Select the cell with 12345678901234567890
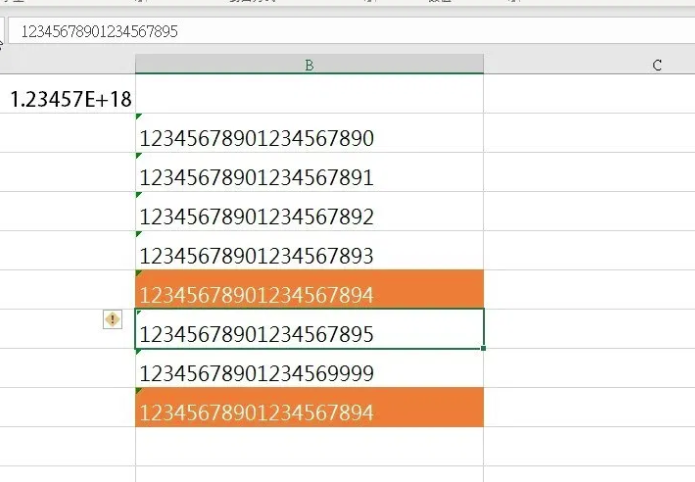The width and height of the screenshot is (695, 482). tap(309, 133)
